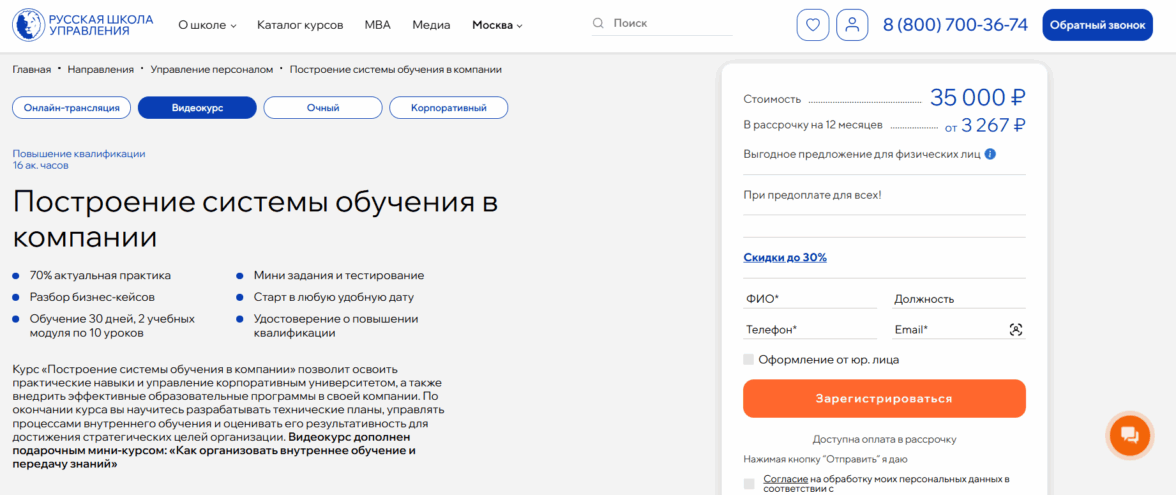Go to Главная breadcrumb
This screenshot has height=495, width=1176.
(x=32, y=70)
